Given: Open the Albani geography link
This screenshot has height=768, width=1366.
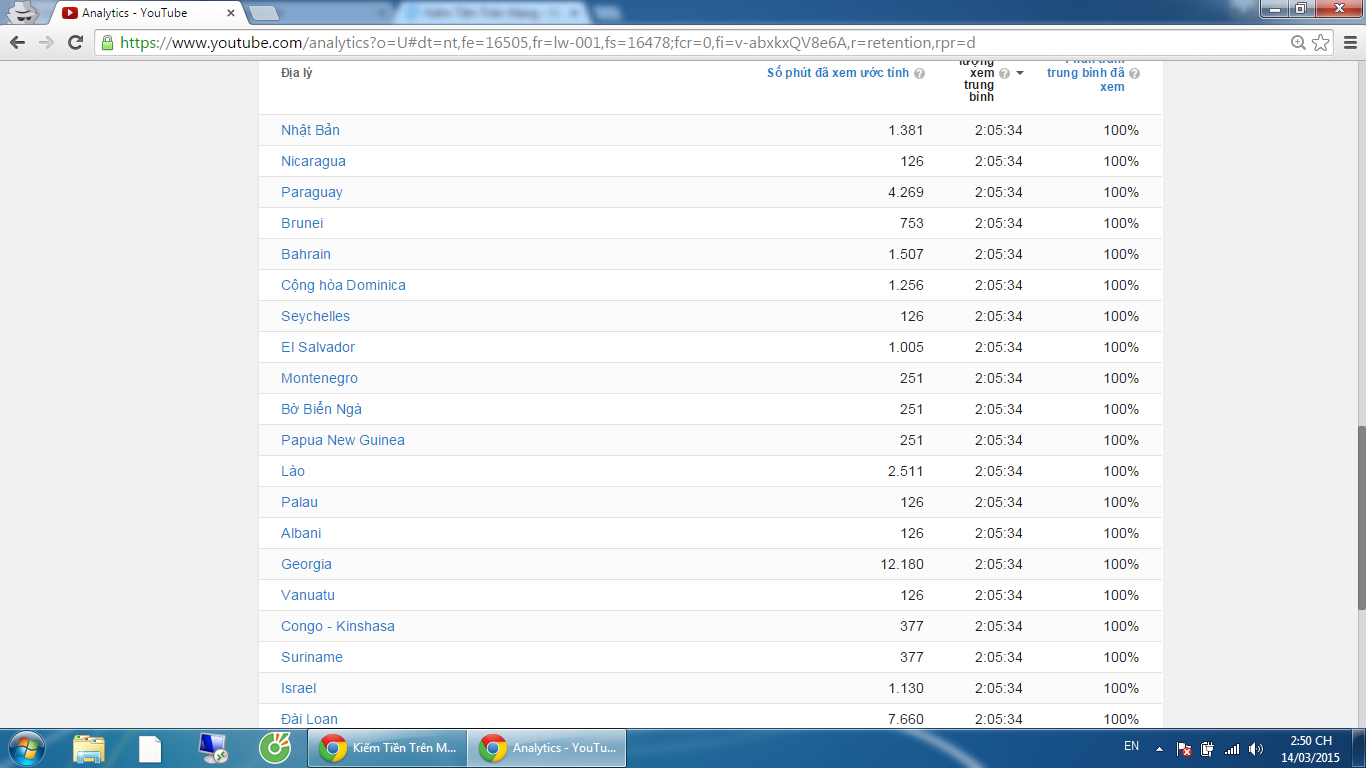Looking at the screenshot, I should click(x=301, y=533).
